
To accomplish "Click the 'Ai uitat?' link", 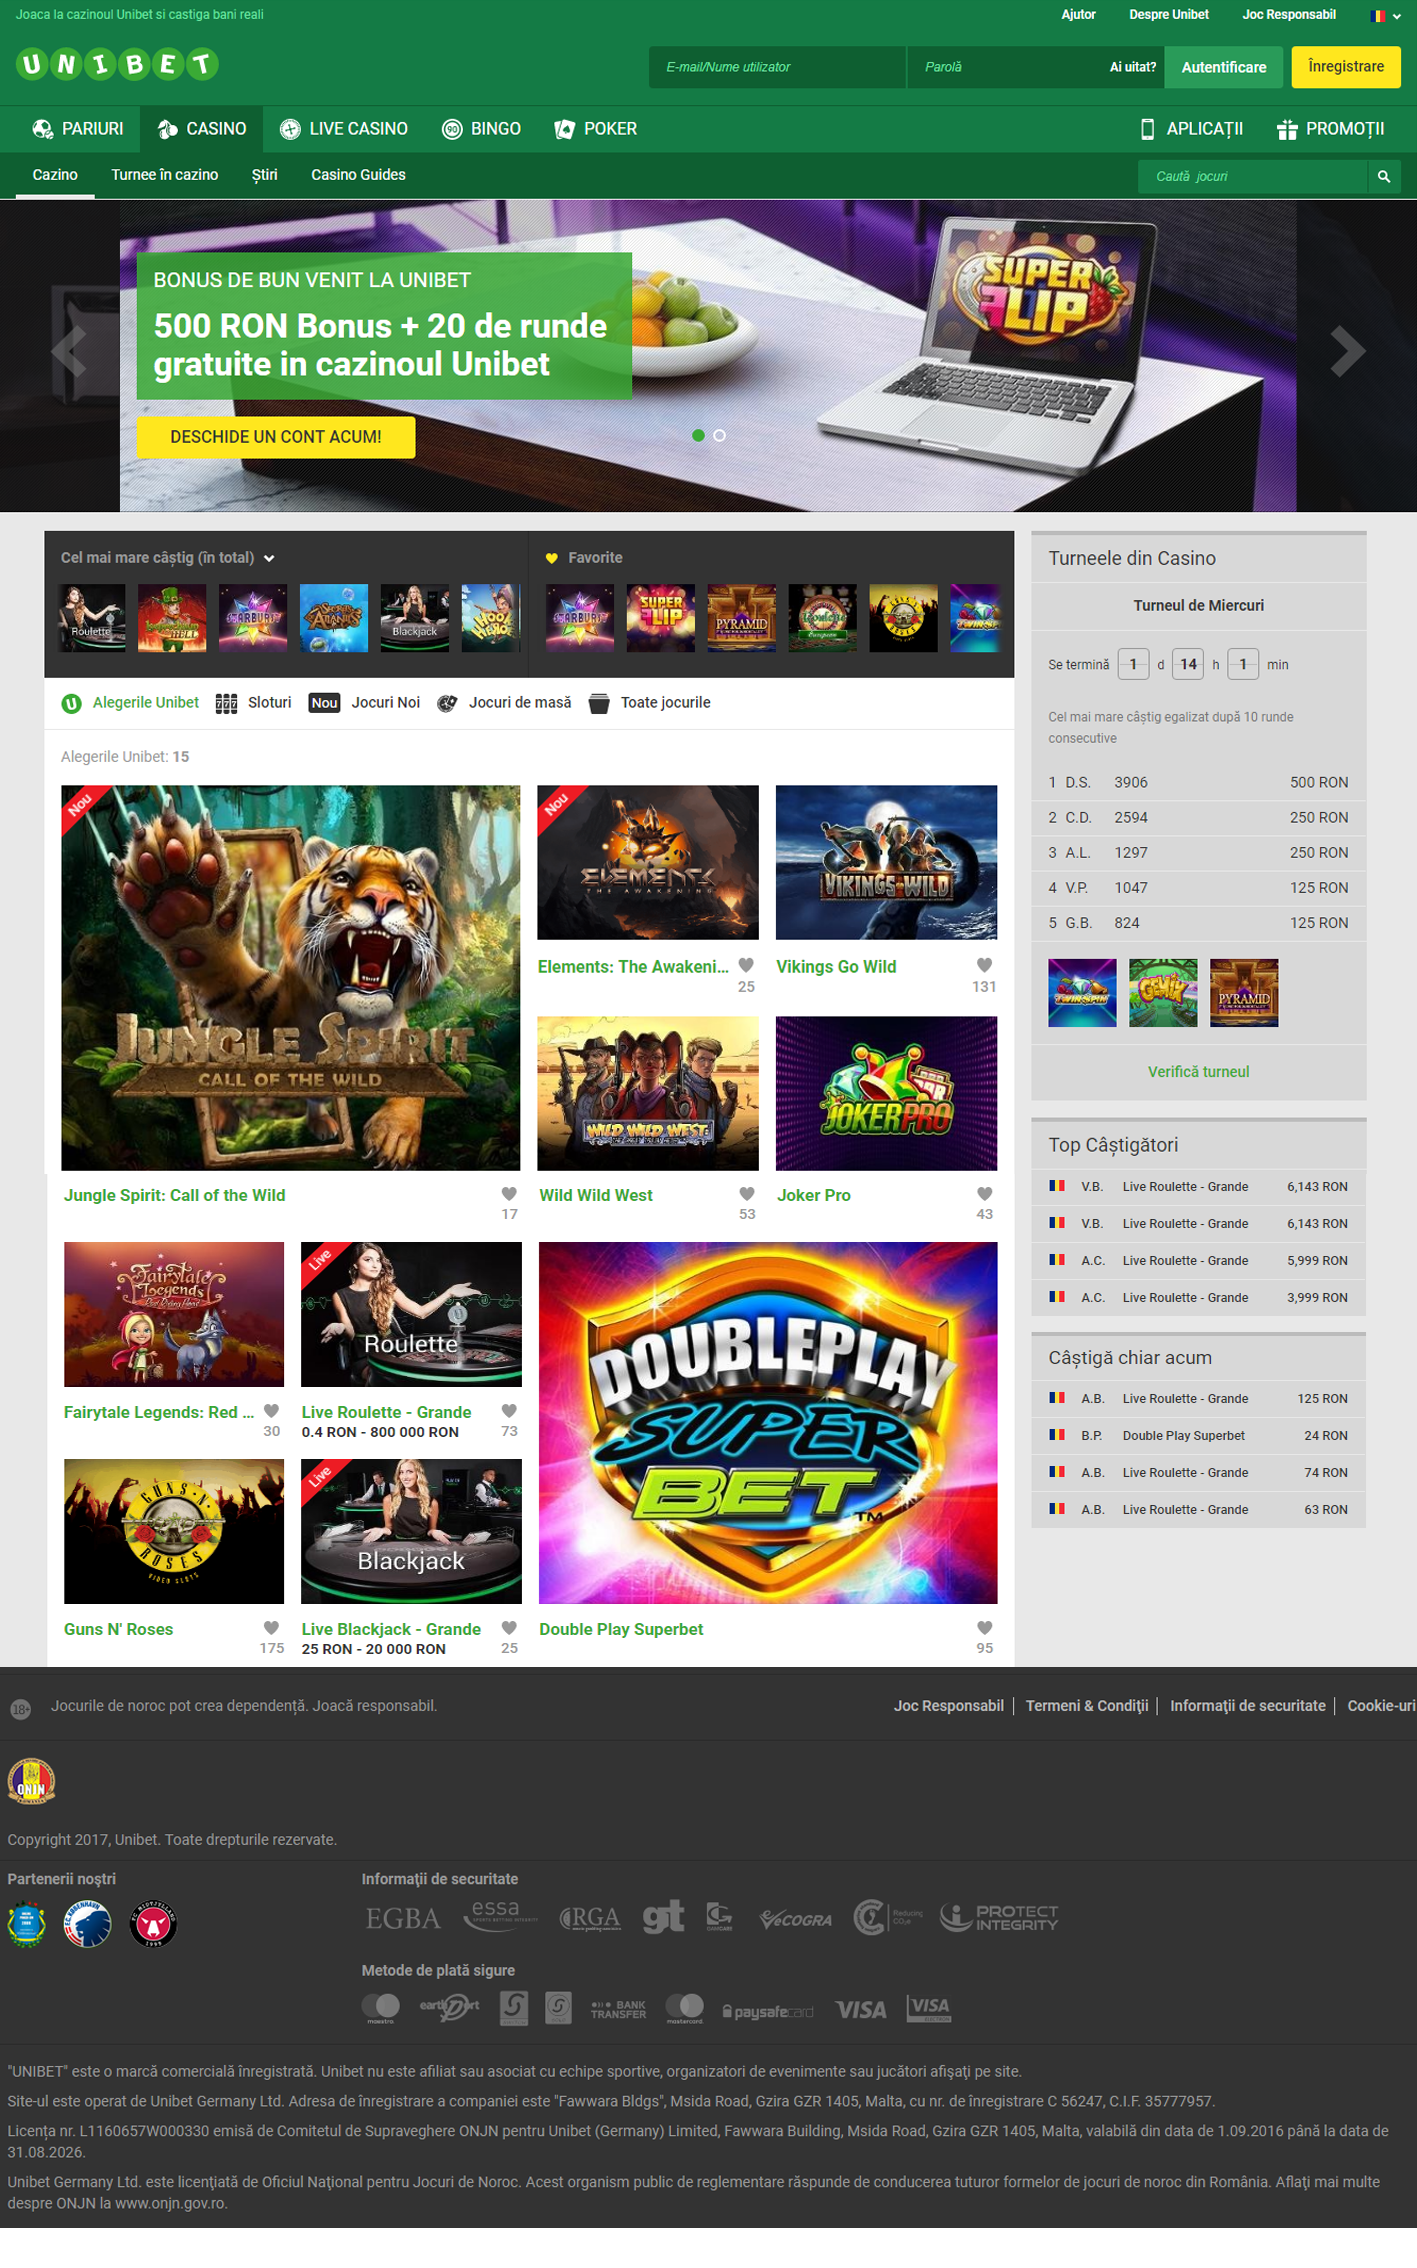I will pyautogui.click(x=1132, y=67).
